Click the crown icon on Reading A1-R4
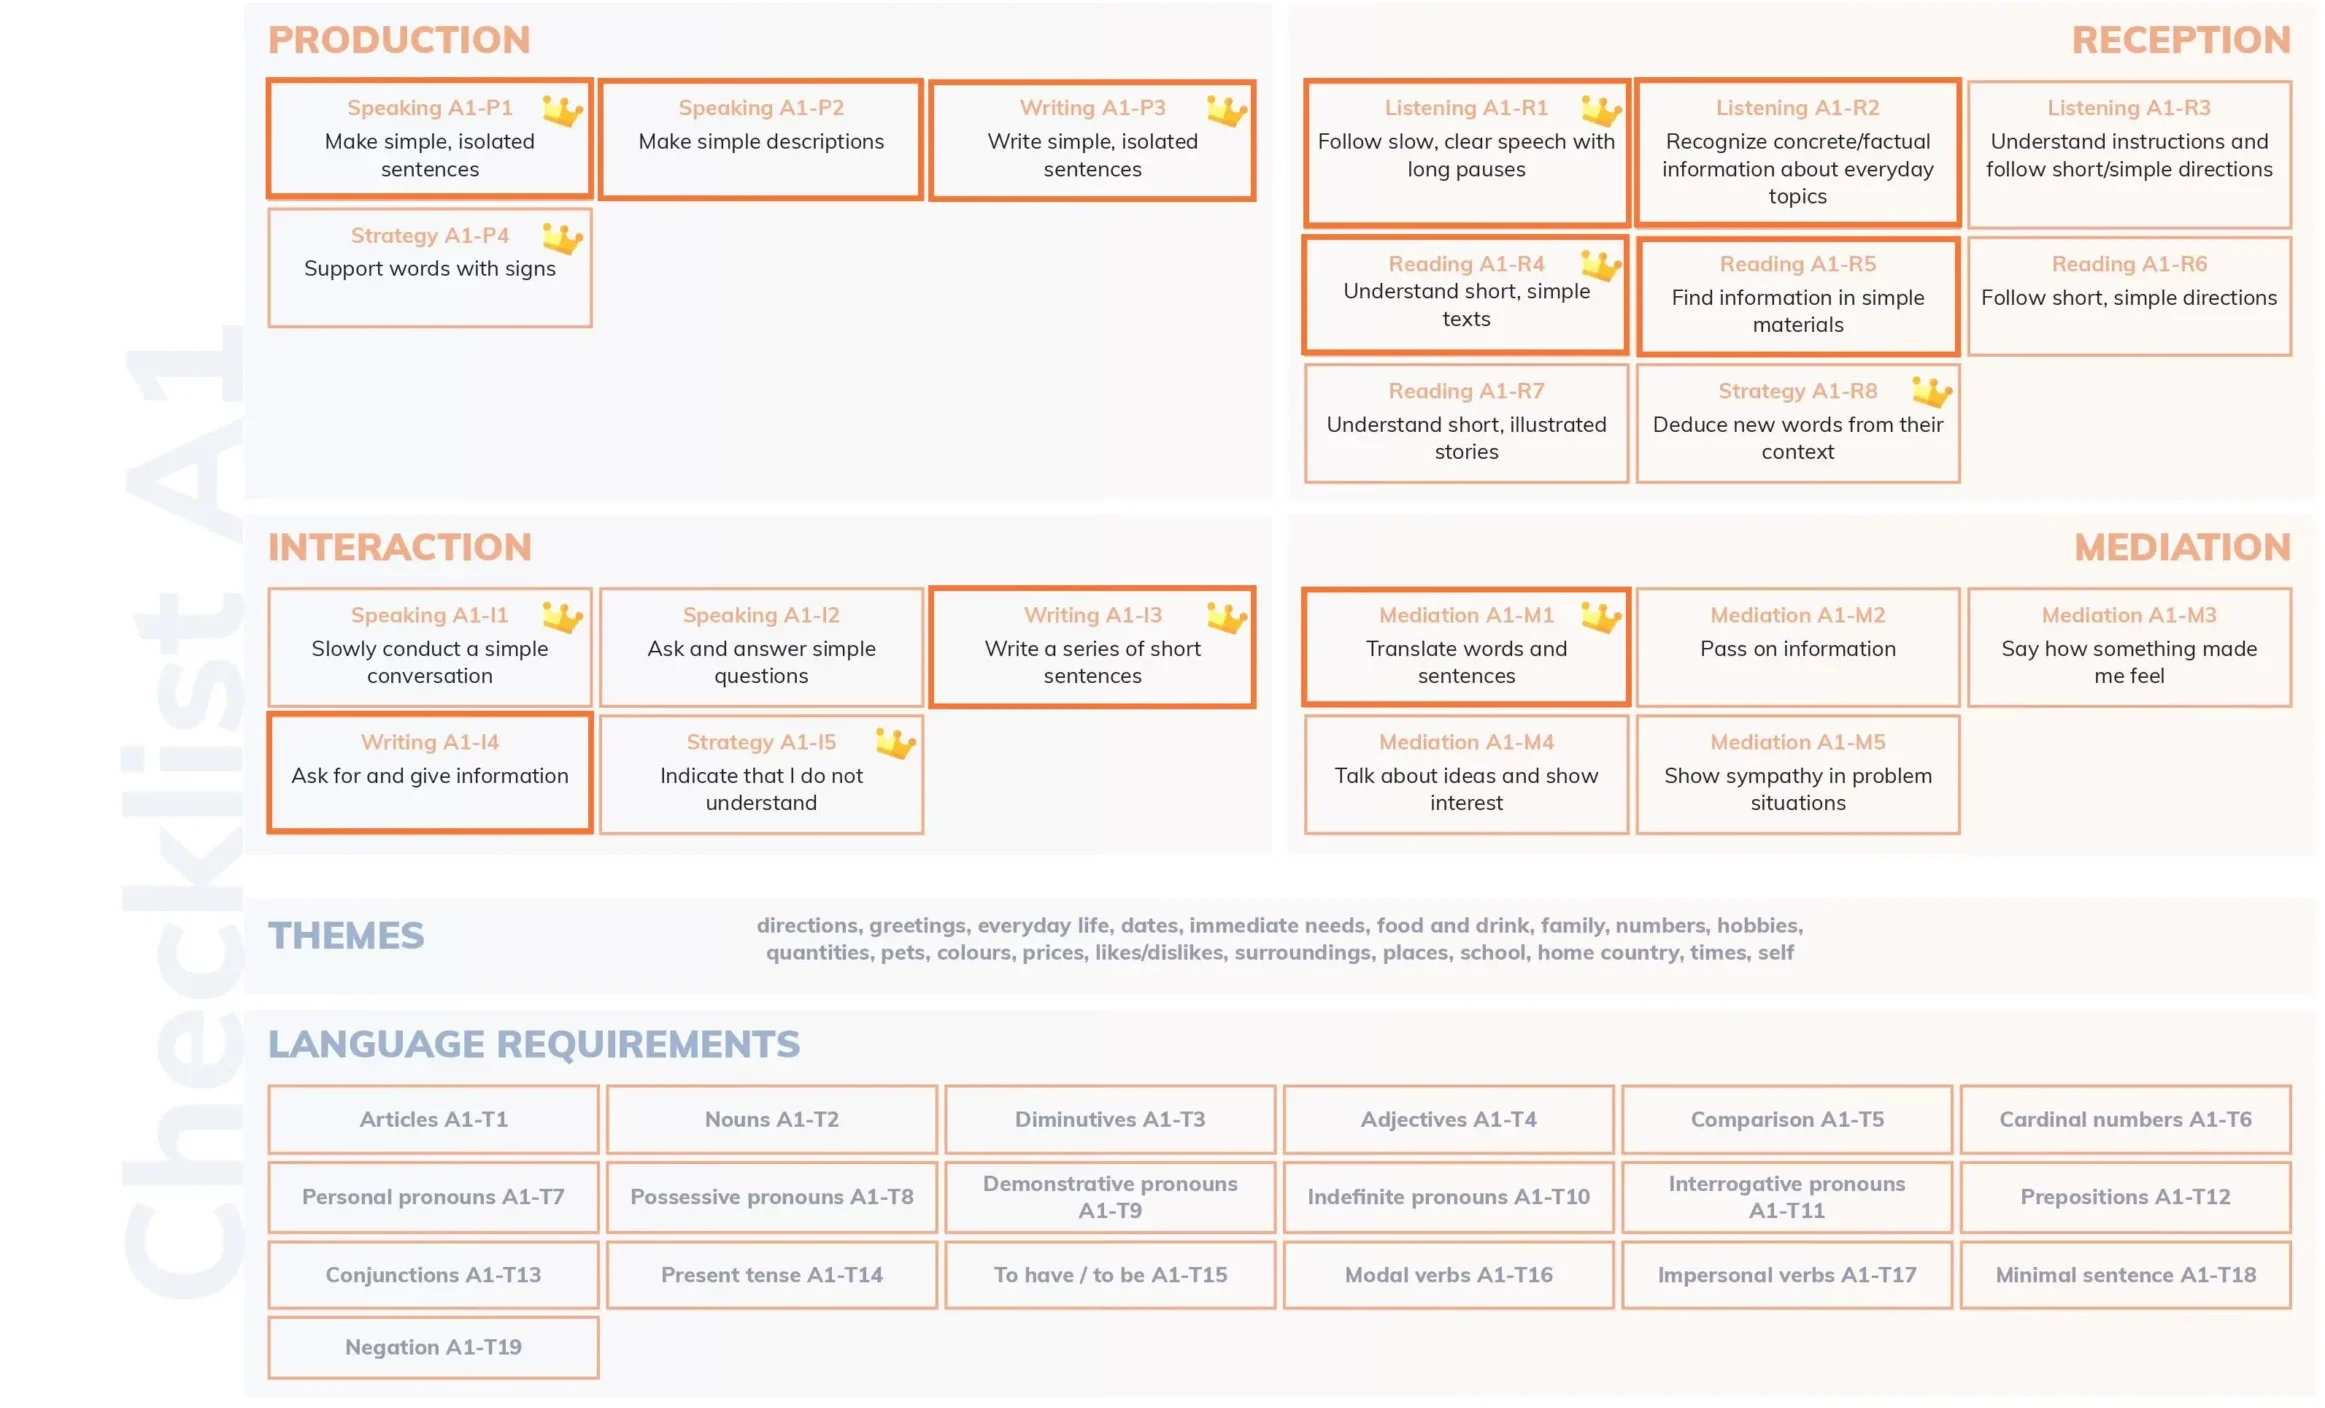This screenshot has height=1408, width=2325. 1600,266
